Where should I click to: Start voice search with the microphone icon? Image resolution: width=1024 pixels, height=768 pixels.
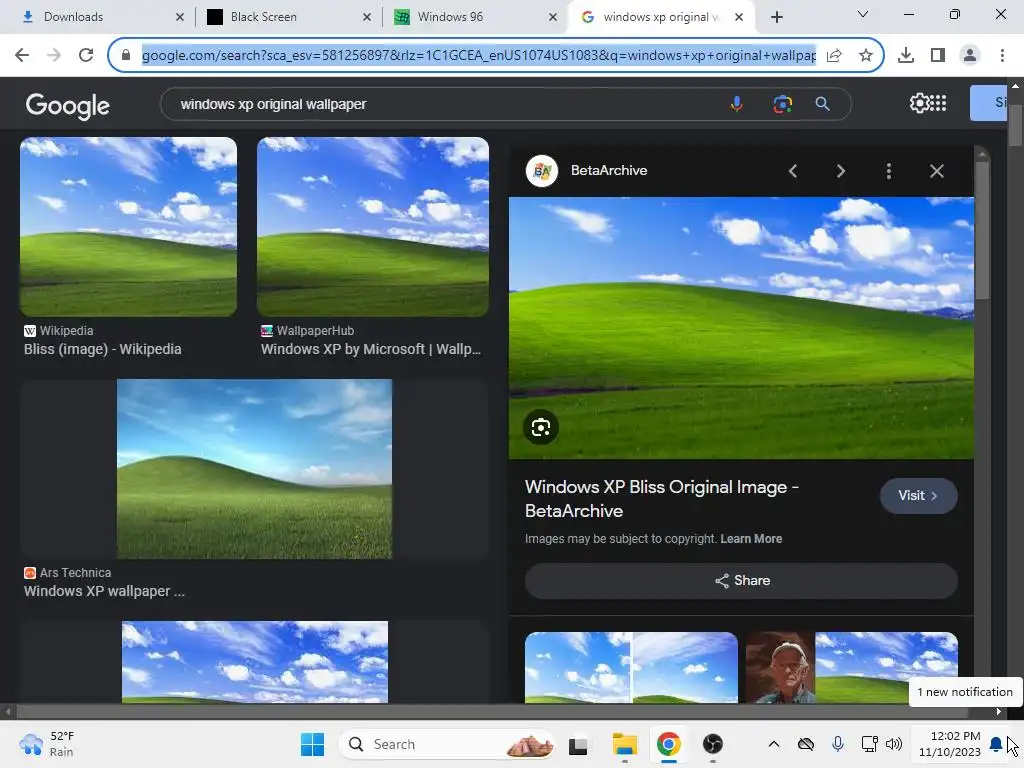(x=736, y=104)
